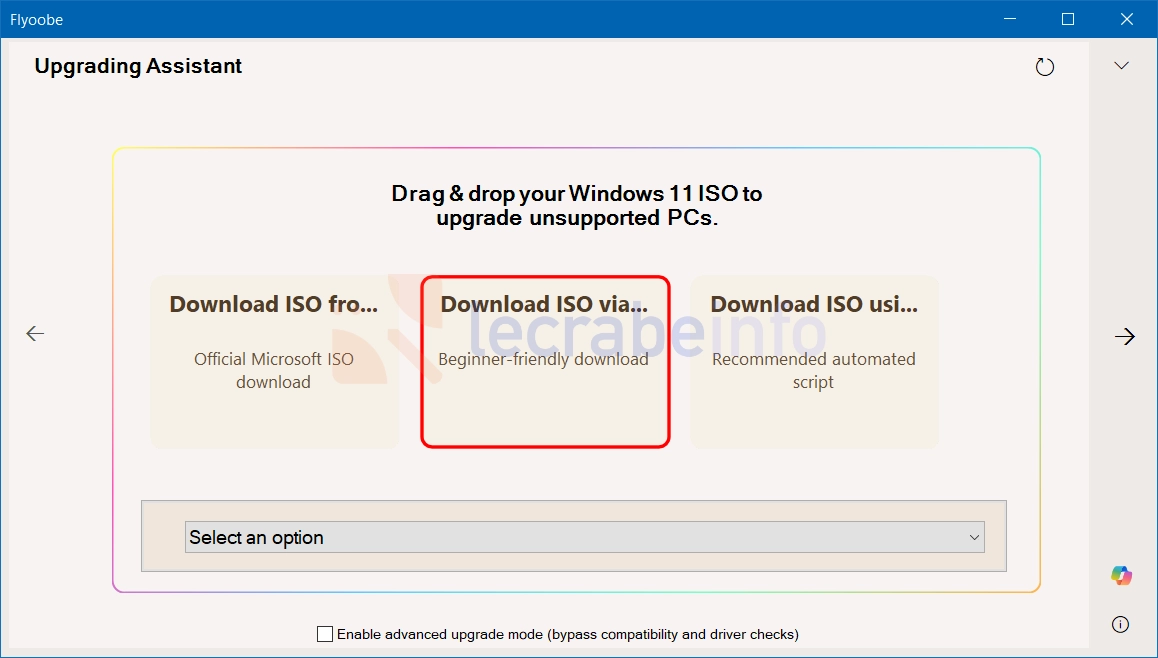Screen dimensions: 1158x658
Task: Minimize the Flyoobe window
Action: (x=1010, y=19)
